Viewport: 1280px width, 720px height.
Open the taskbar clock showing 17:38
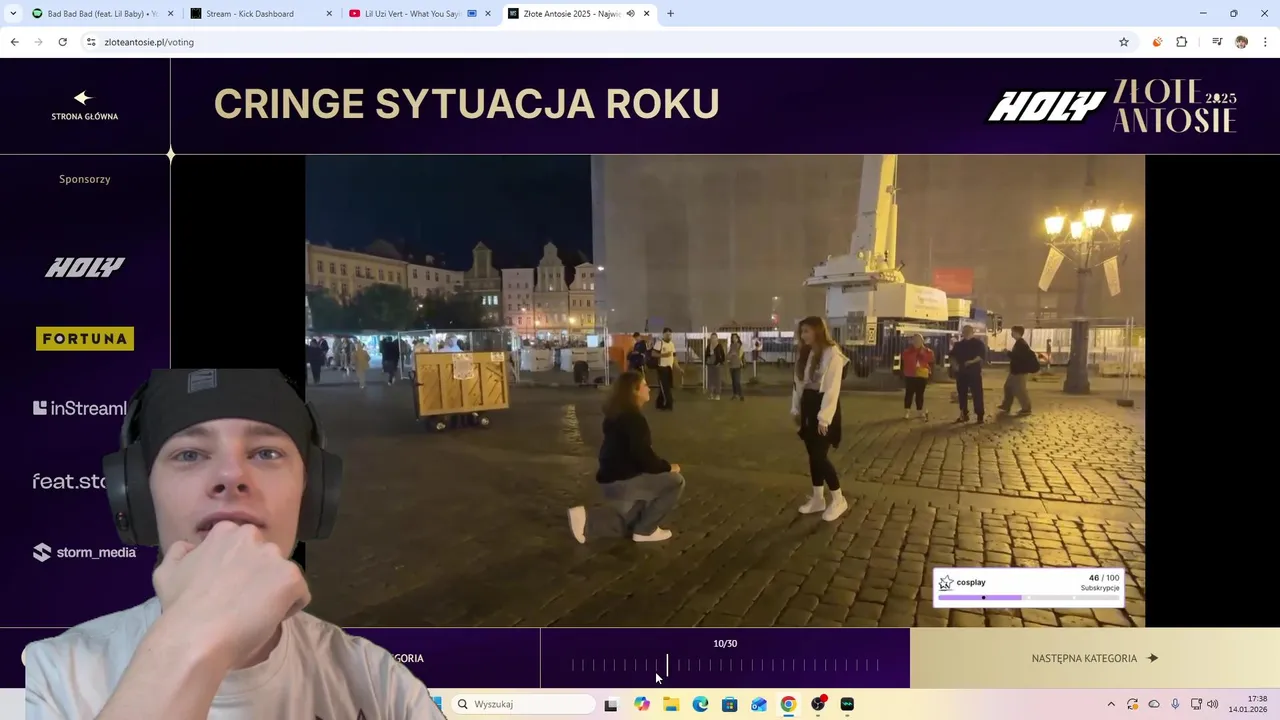[1248, 704]
